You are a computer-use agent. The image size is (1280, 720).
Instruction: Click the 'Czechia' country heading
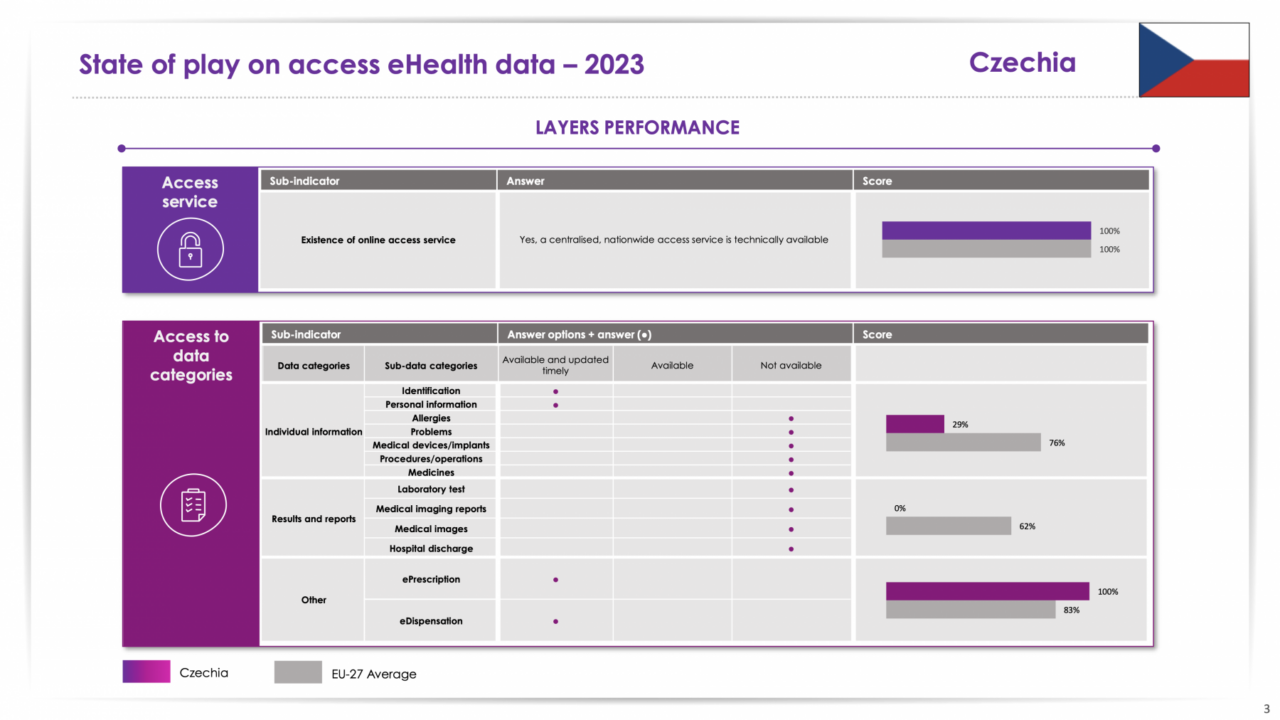point(1022,63)
